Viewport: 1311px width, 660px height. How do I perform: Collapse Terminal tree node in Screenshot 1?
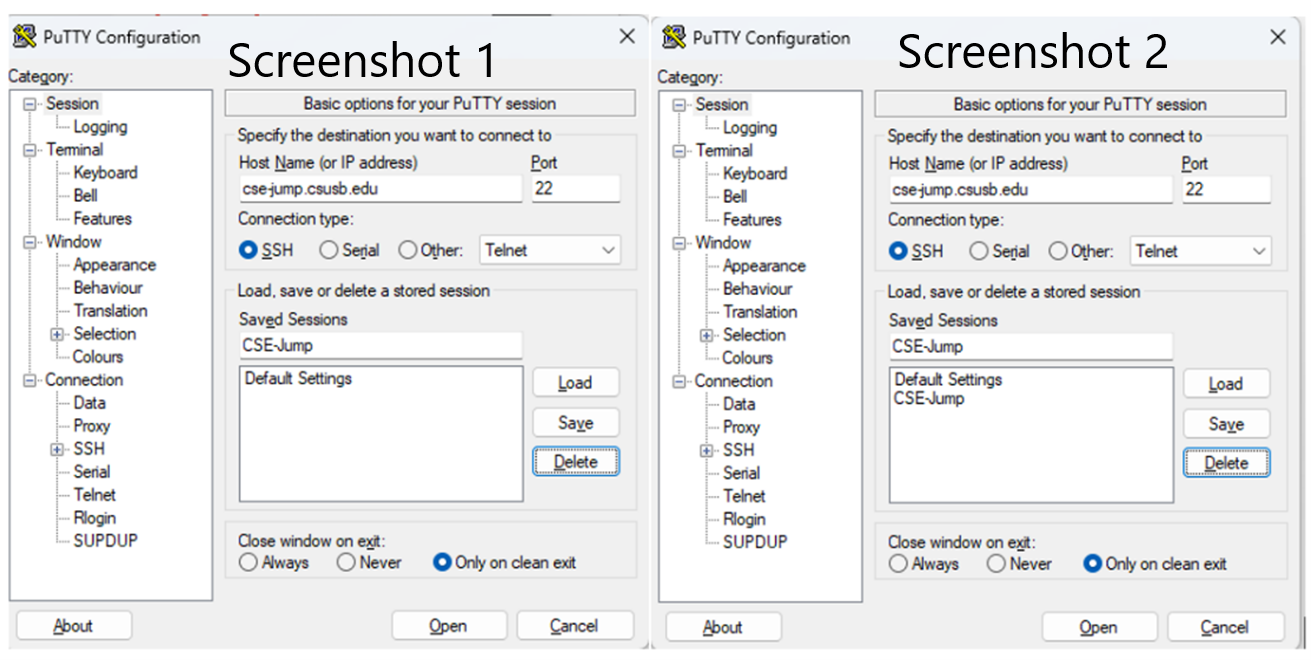click(x=29, y=150)
